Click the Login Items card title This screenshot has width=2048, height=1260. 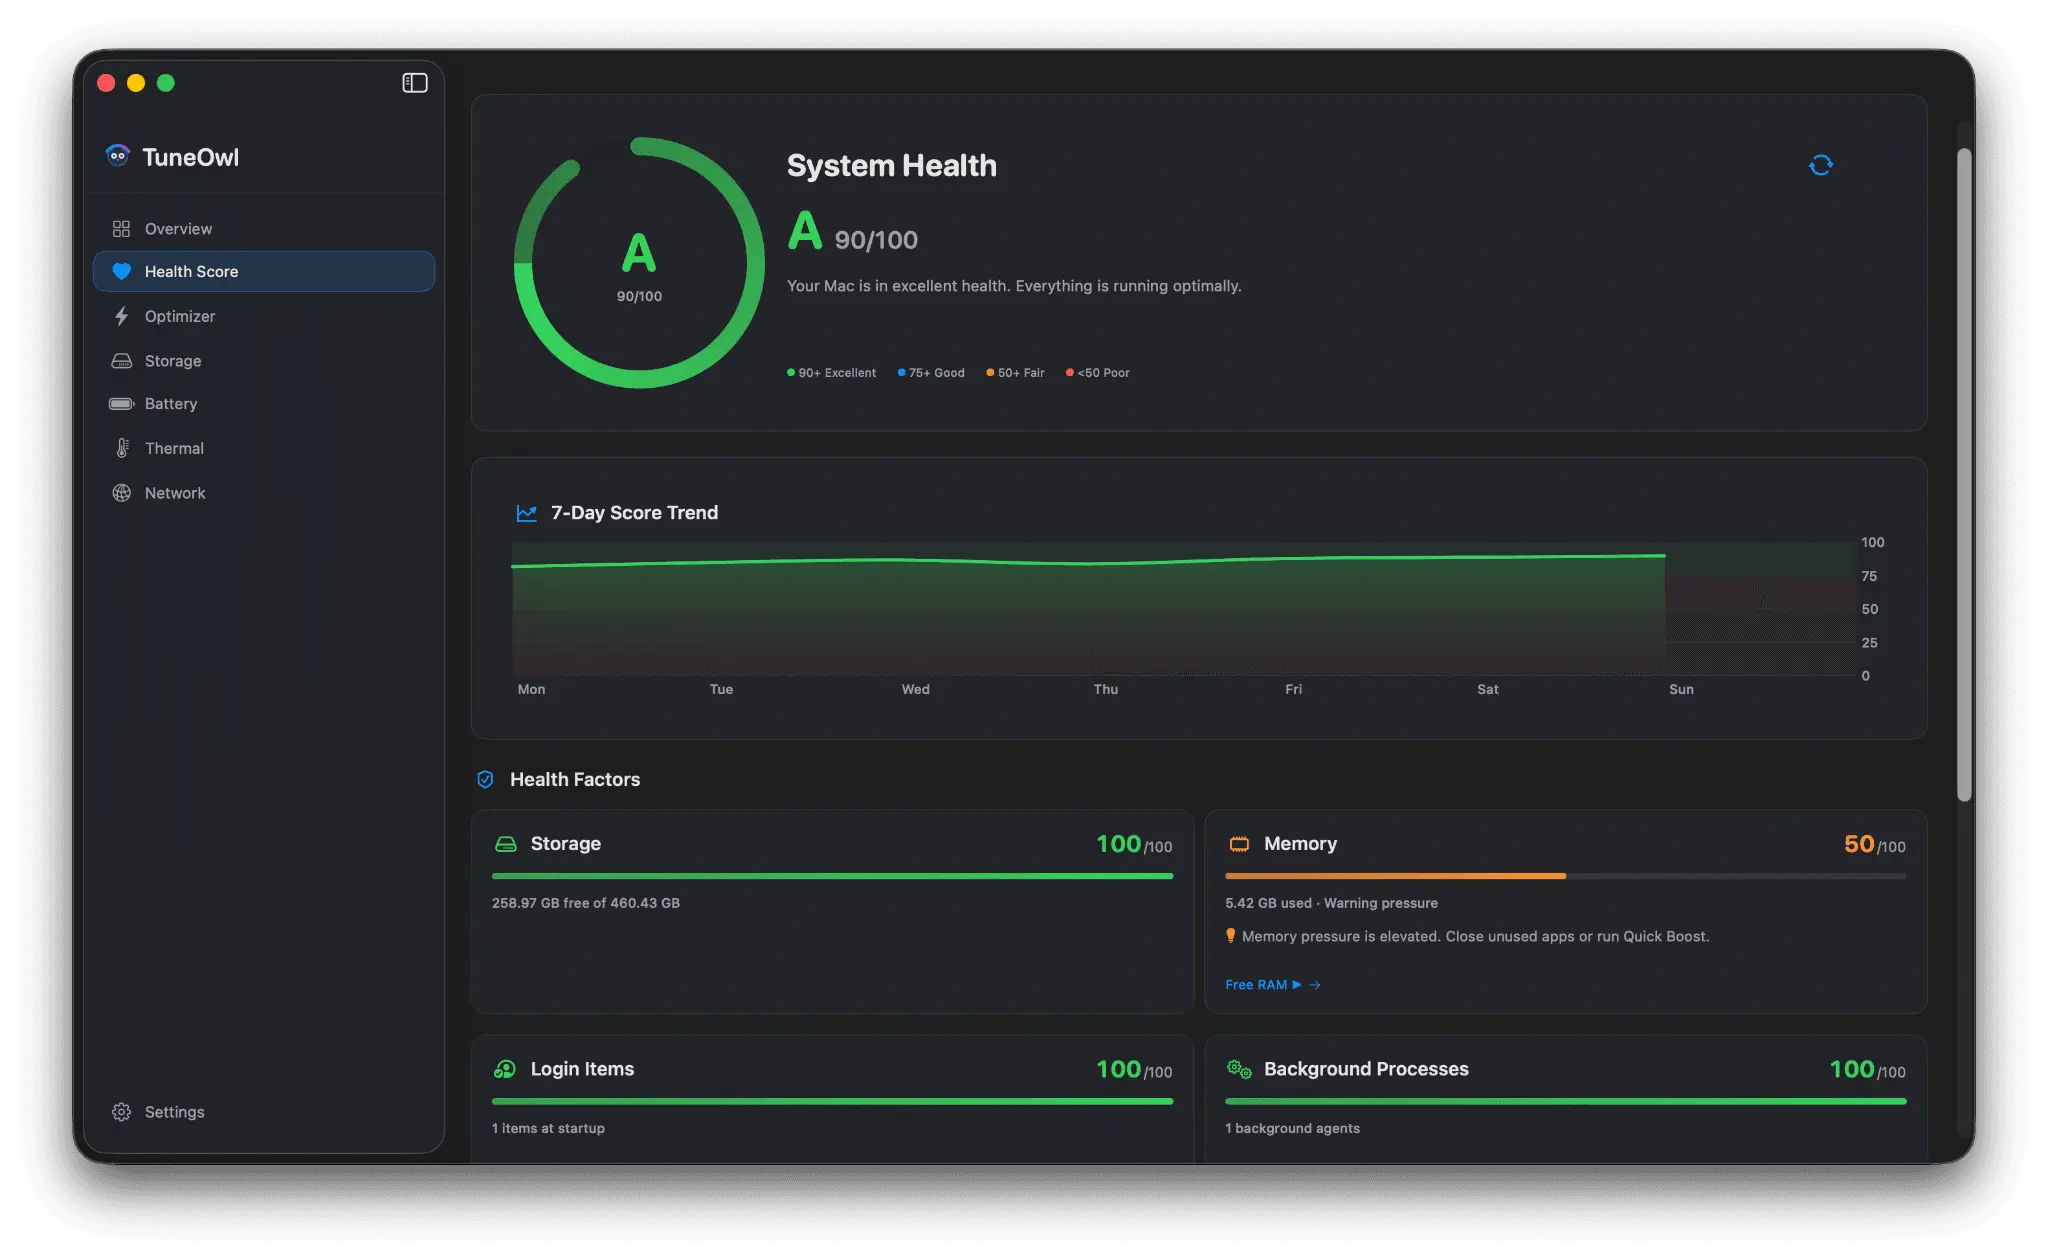pyautogui.click(x=582, y=1069)
